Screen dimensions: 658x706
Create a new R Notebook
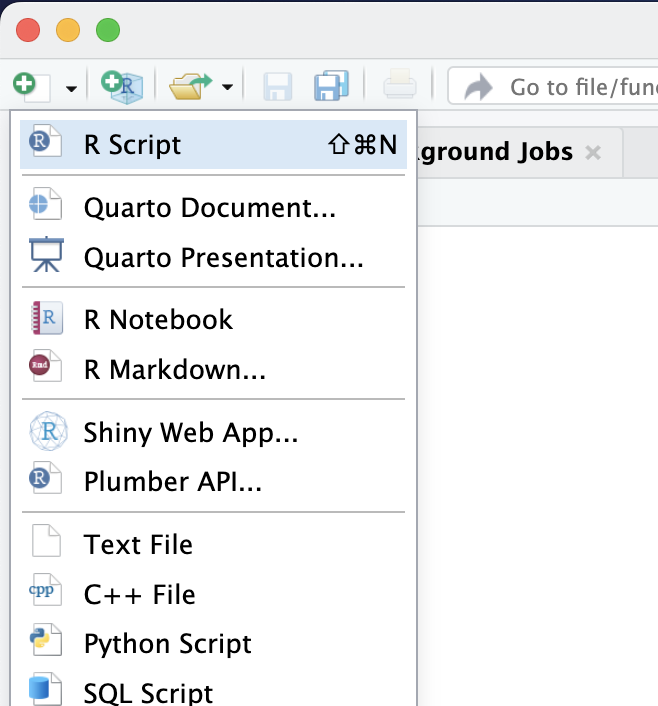pos(213,320)
